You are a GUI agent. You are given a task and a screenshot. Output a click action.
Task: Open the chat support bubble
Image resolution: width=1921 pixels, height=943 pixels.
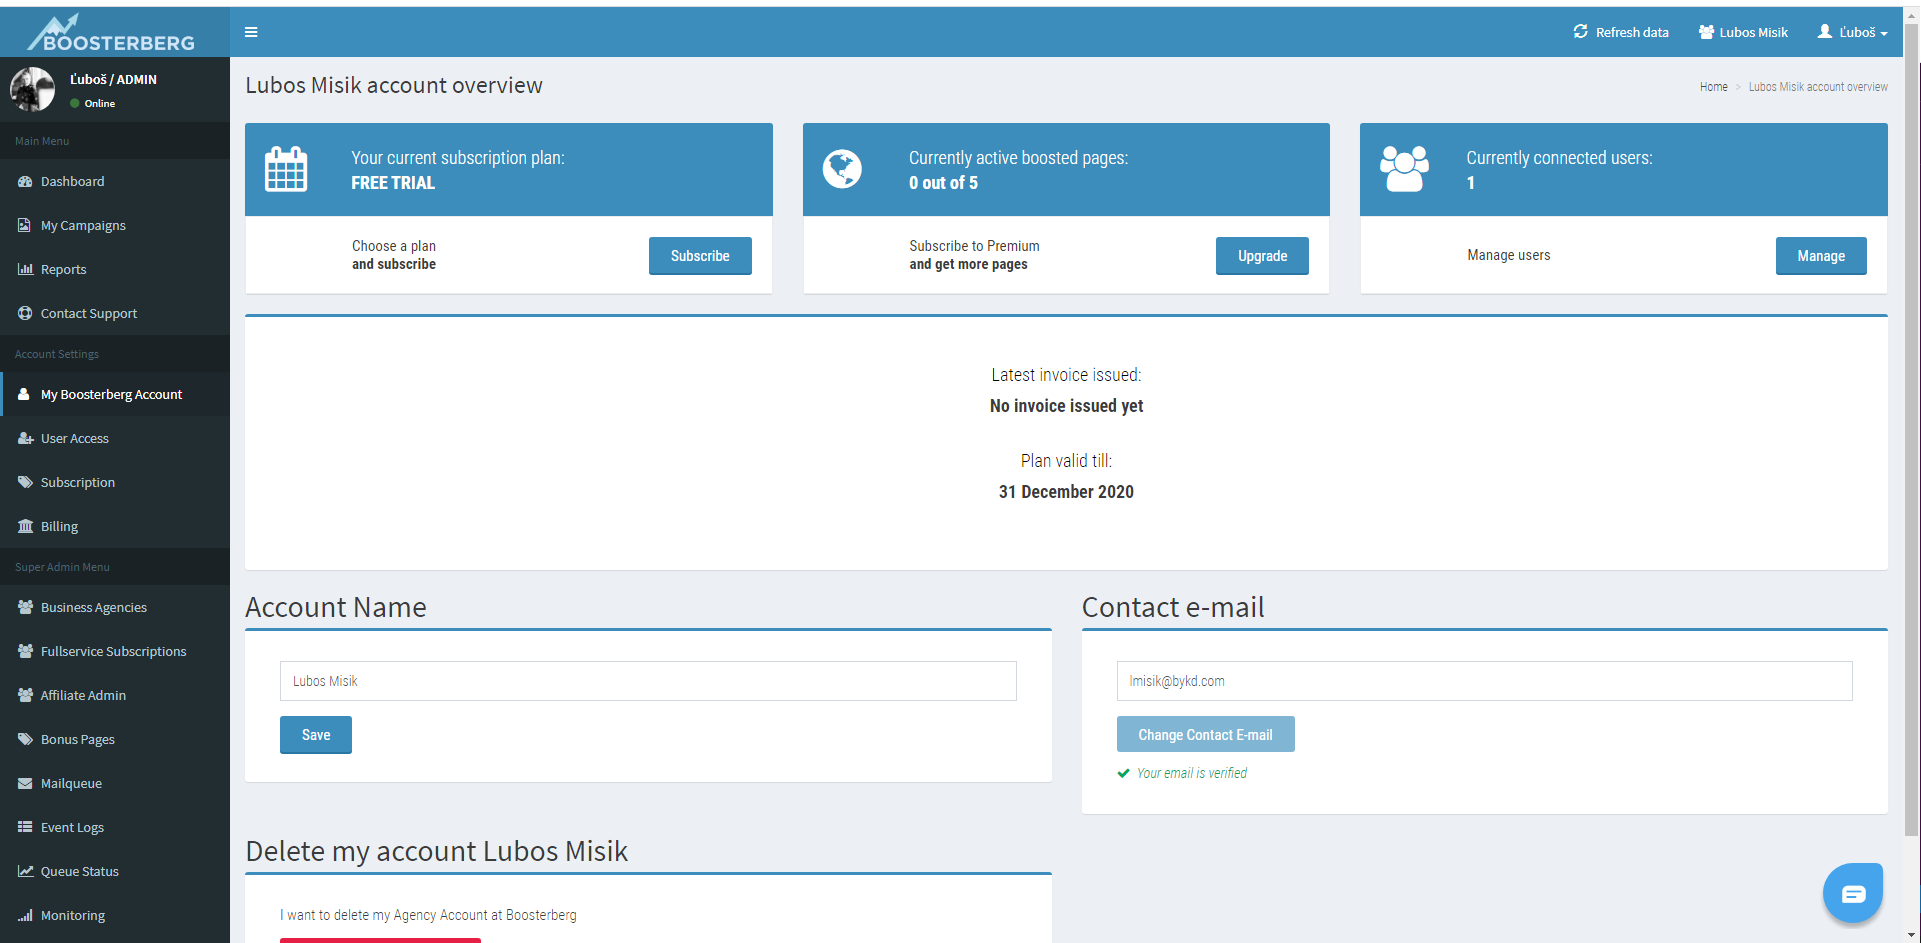point(1852,893)
